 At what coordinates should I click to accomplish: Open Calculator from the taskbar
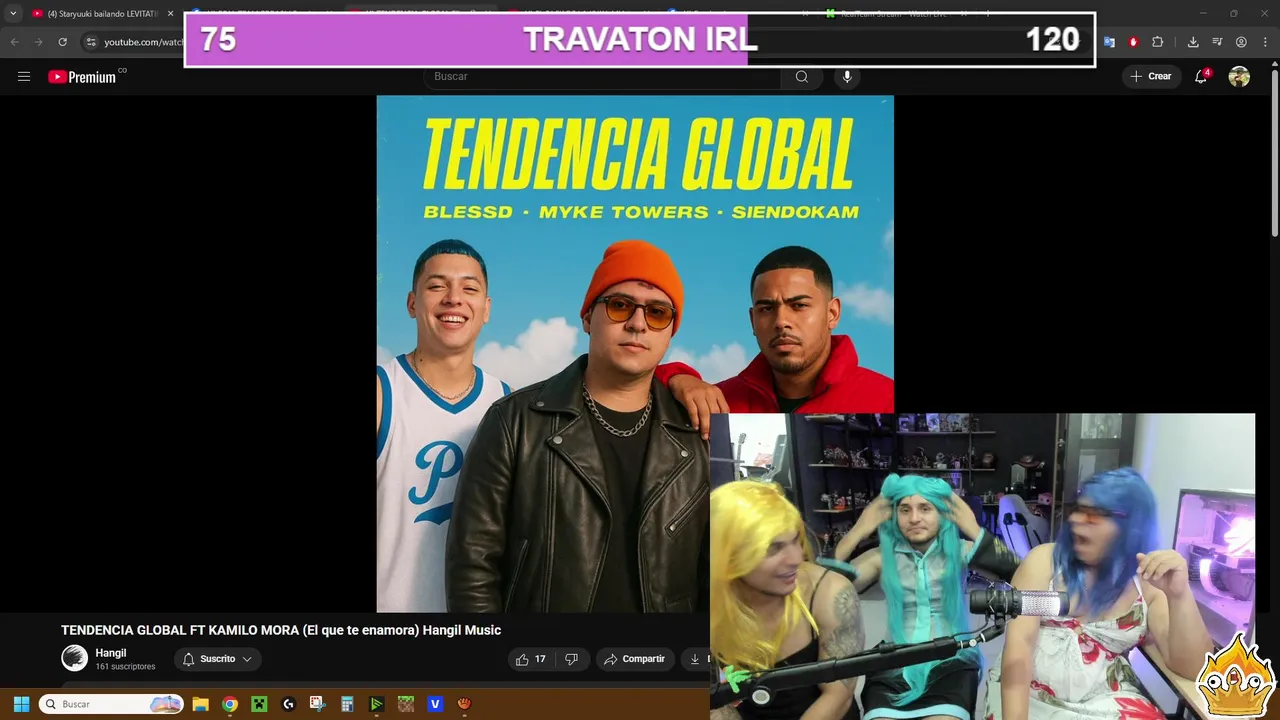pyautogui.click(x=347, y=704)
